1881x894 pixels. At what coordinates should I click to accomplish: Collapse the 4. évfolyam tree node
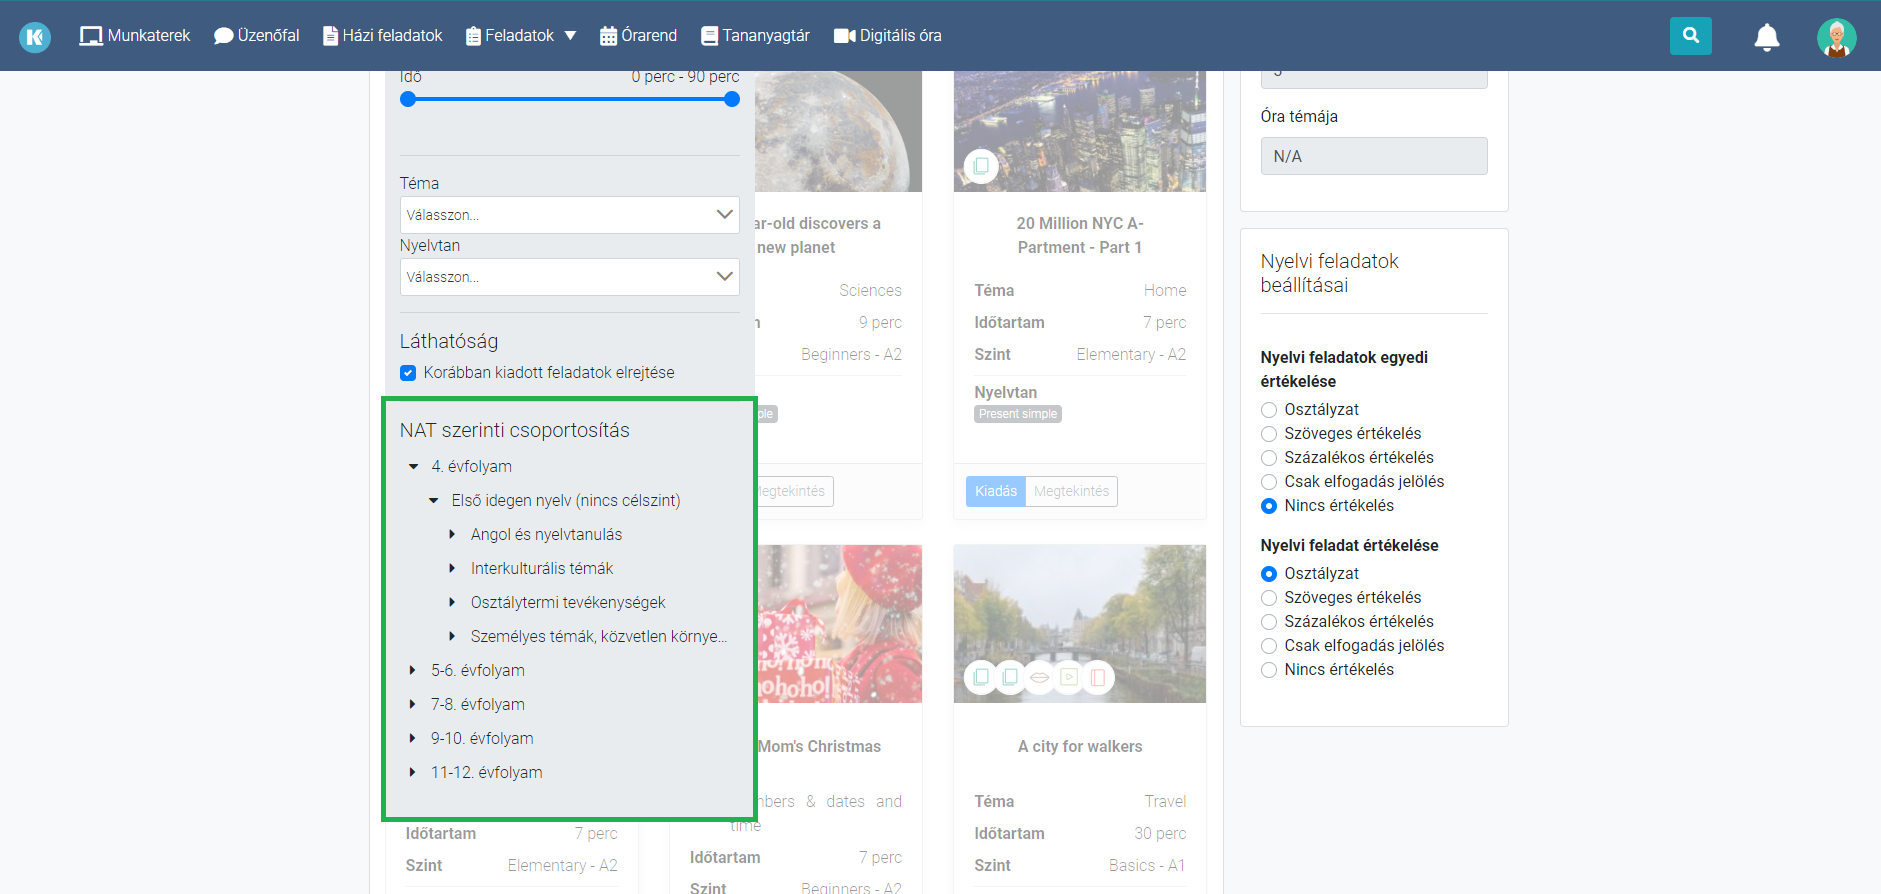tap(413, 467)
